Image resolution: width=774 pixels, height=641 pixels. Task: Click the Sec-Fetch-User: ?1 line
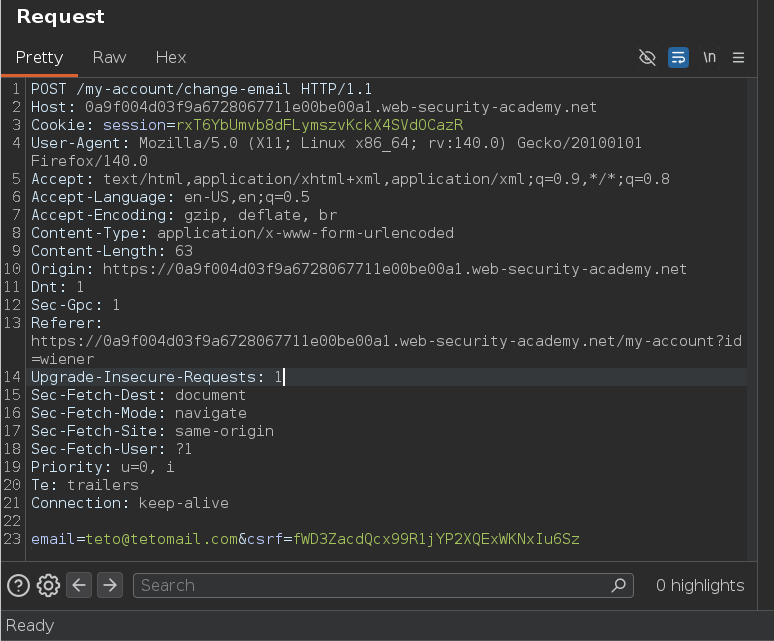point(112,449)
